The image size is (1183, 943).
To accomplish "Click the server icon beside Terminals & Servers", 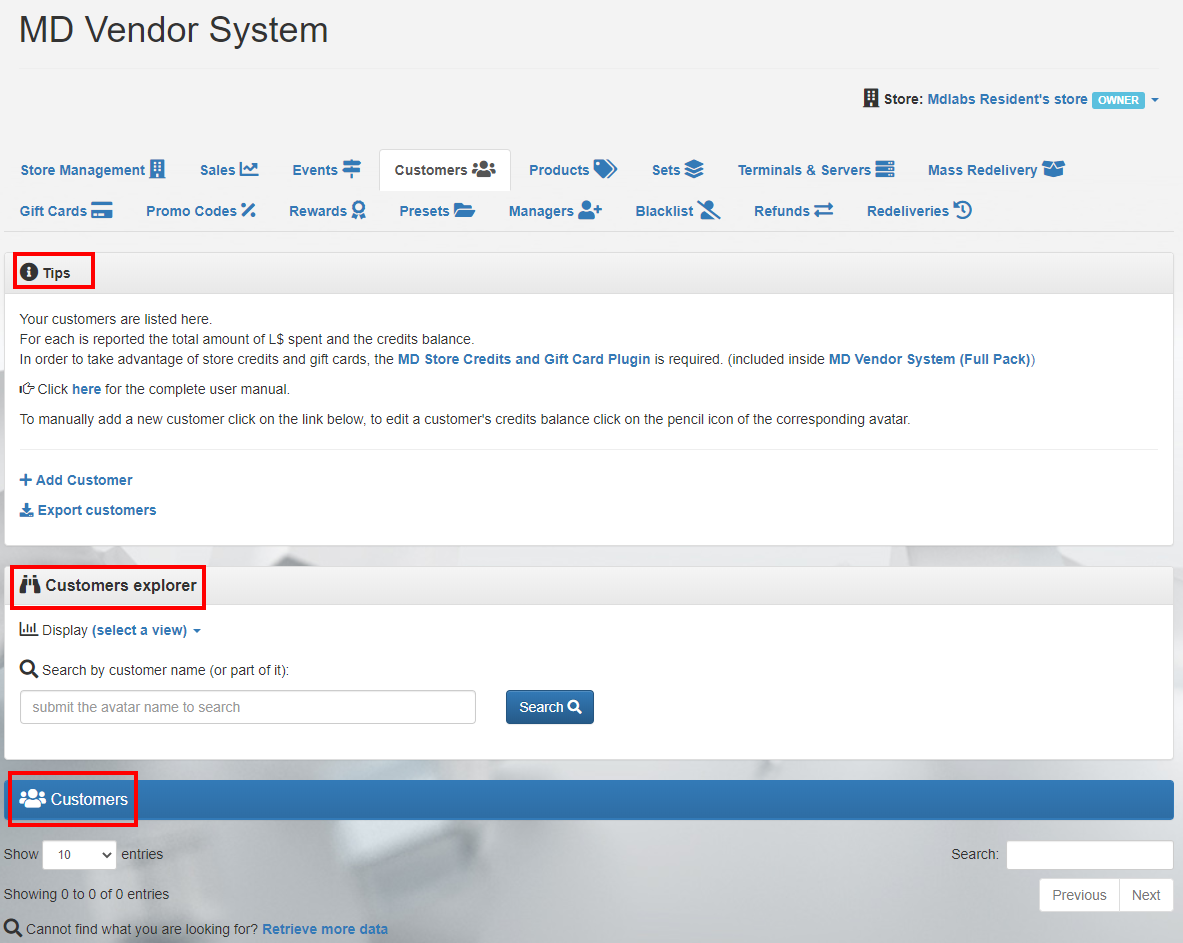I will 885,169.
